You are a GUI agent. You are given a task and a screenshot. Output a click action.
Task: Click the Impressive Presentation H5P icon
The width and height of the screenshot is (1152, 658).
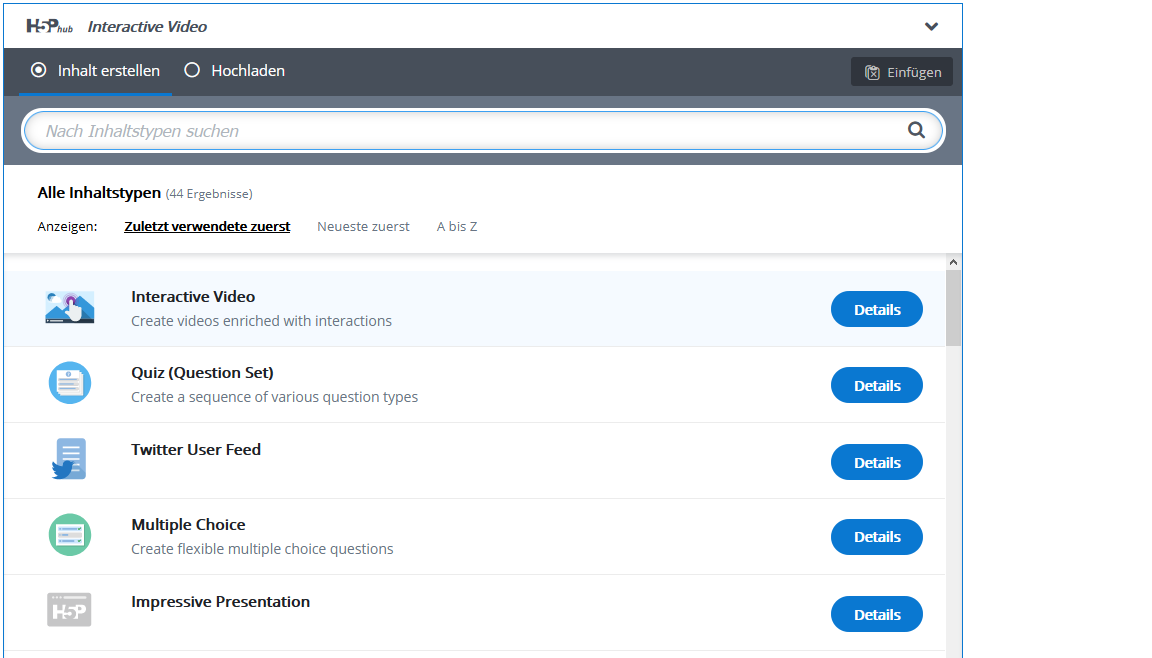point(69,610)
